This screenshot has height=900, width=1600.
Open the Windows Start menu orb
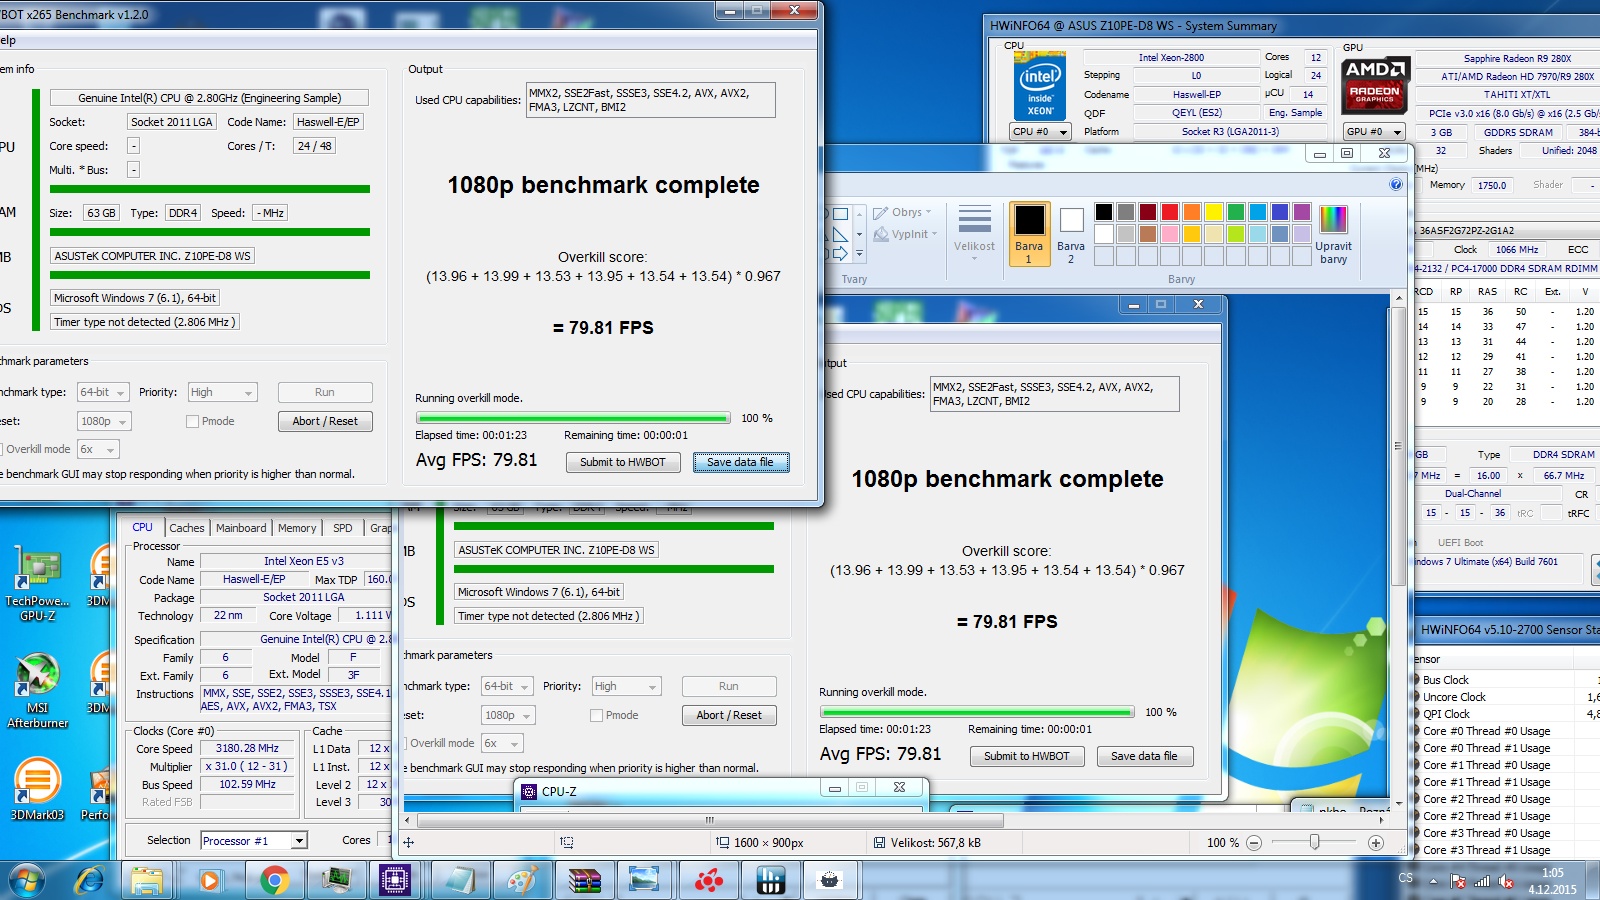[27, 880]
